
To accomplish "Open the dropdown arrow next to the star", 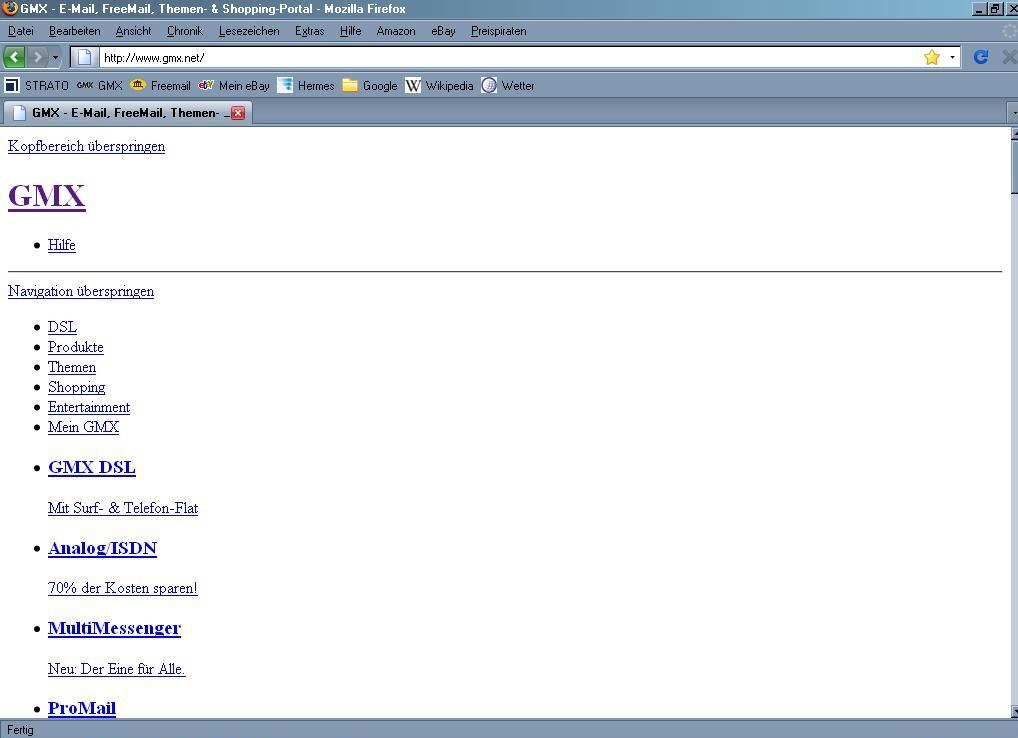I will tap(952, 57).
